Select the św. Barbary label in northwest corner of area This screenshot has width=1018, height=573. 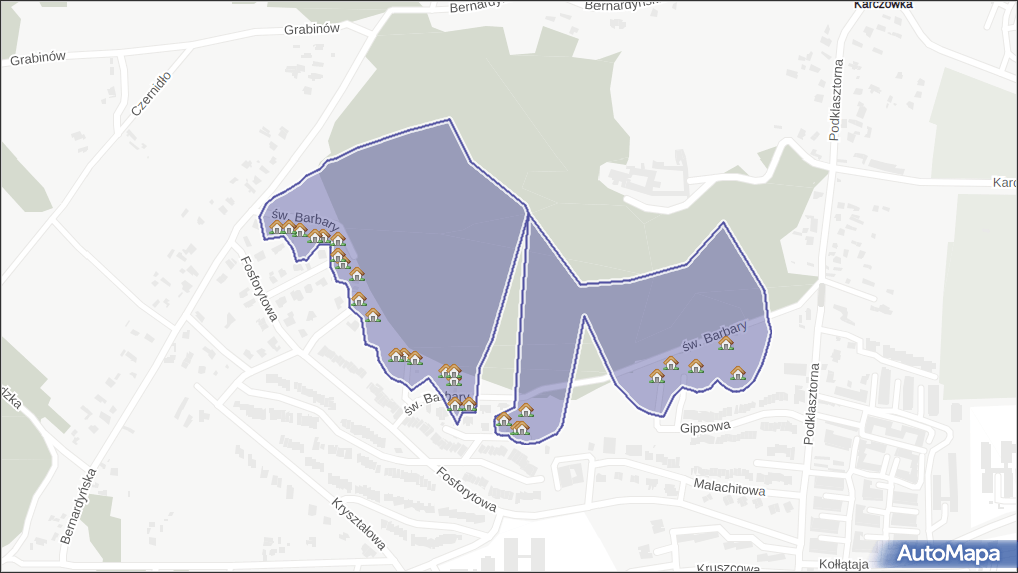pyautogui.click(x=305, y=219)
